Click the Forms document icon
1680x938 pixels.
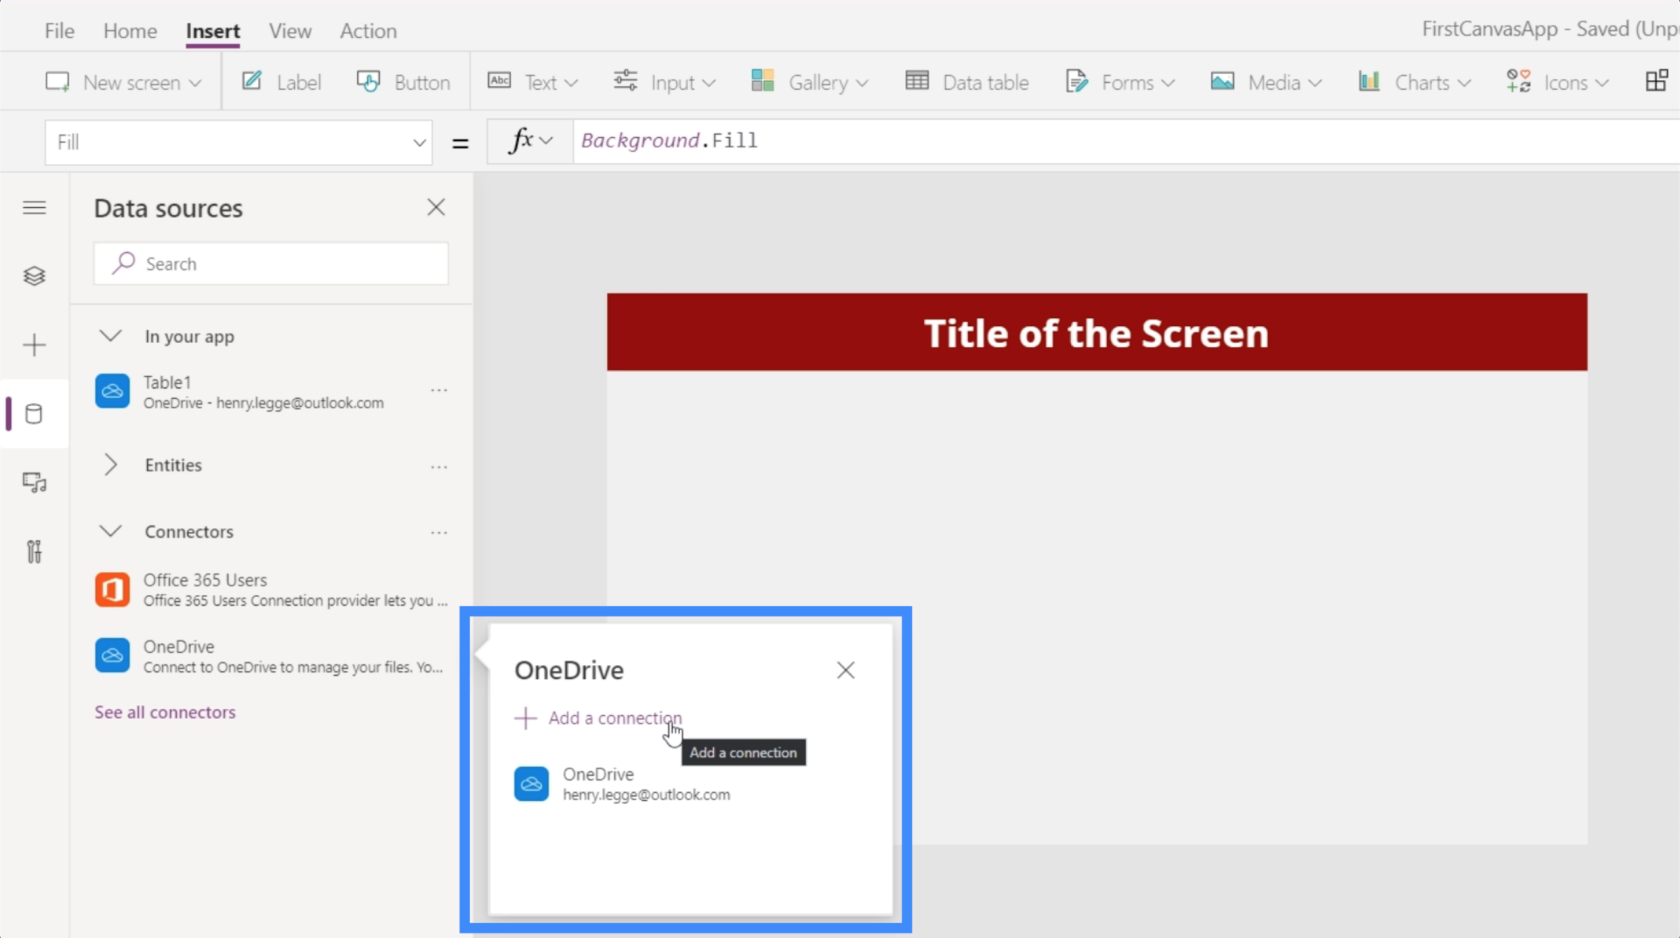point(1076,81)
